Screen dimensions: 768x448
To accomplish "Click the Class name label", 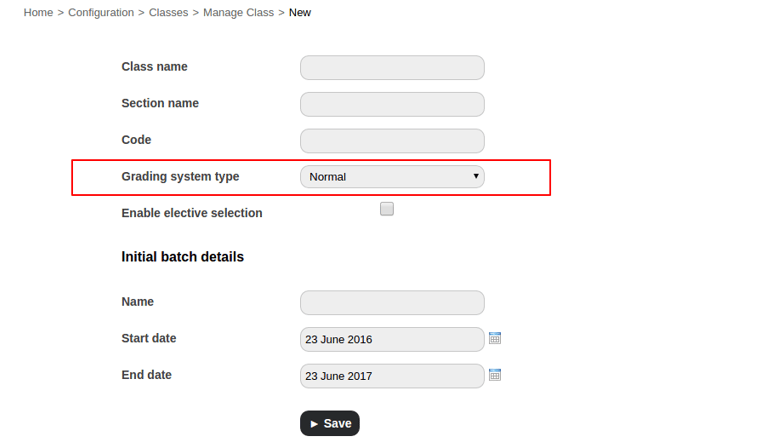I will pyautogui.click(x=154, y=67).
